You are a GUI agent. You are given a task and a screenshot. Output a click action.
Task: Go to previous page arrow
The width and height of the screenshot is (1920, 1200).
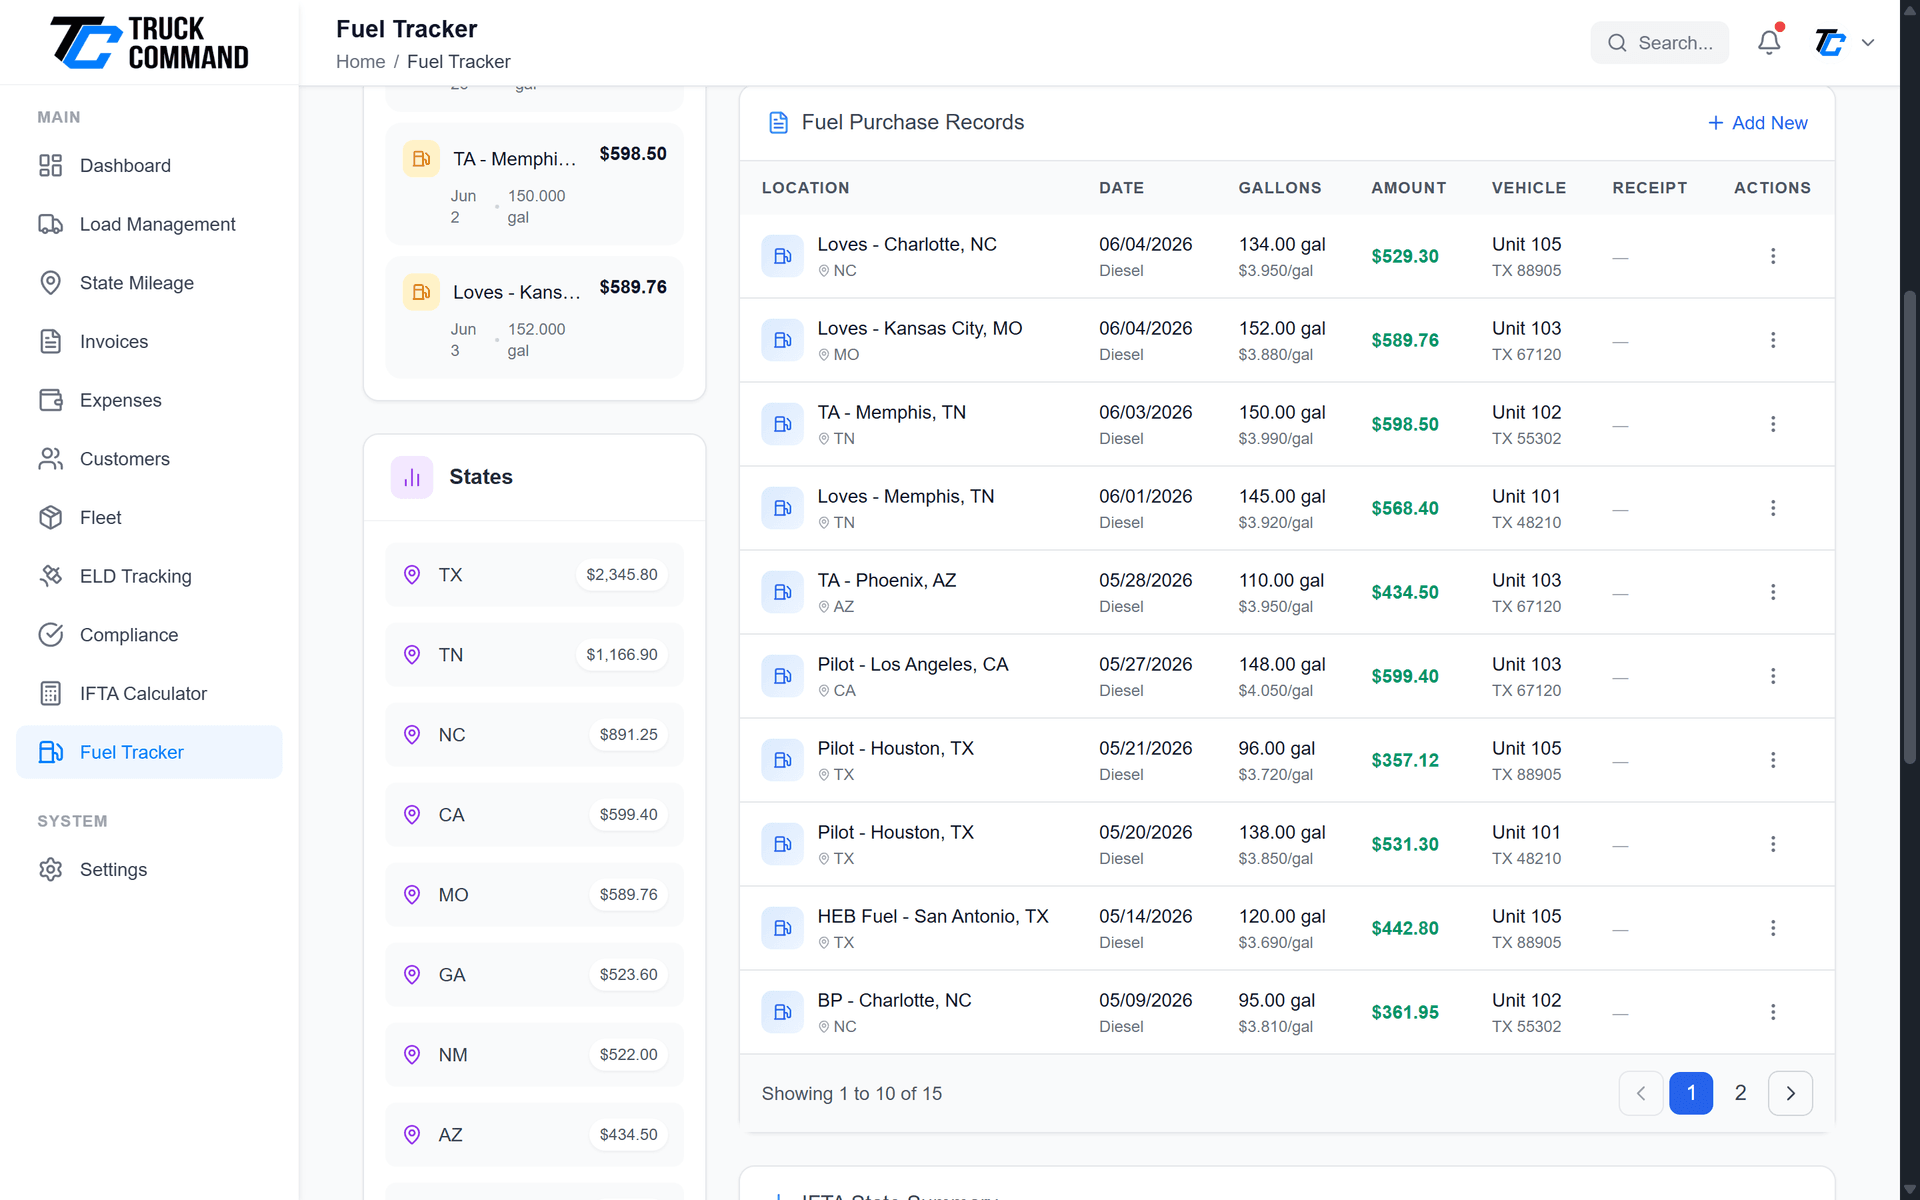[x=1641, y=1094]
